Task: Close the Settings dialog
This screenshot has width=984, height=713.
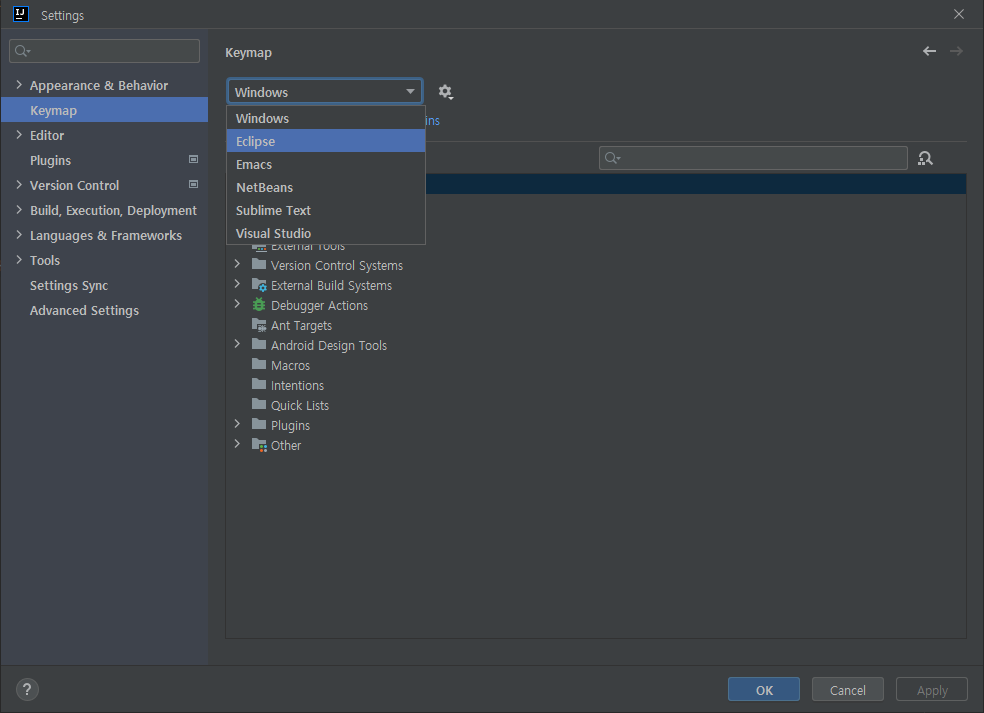Action: coord(958,14)
